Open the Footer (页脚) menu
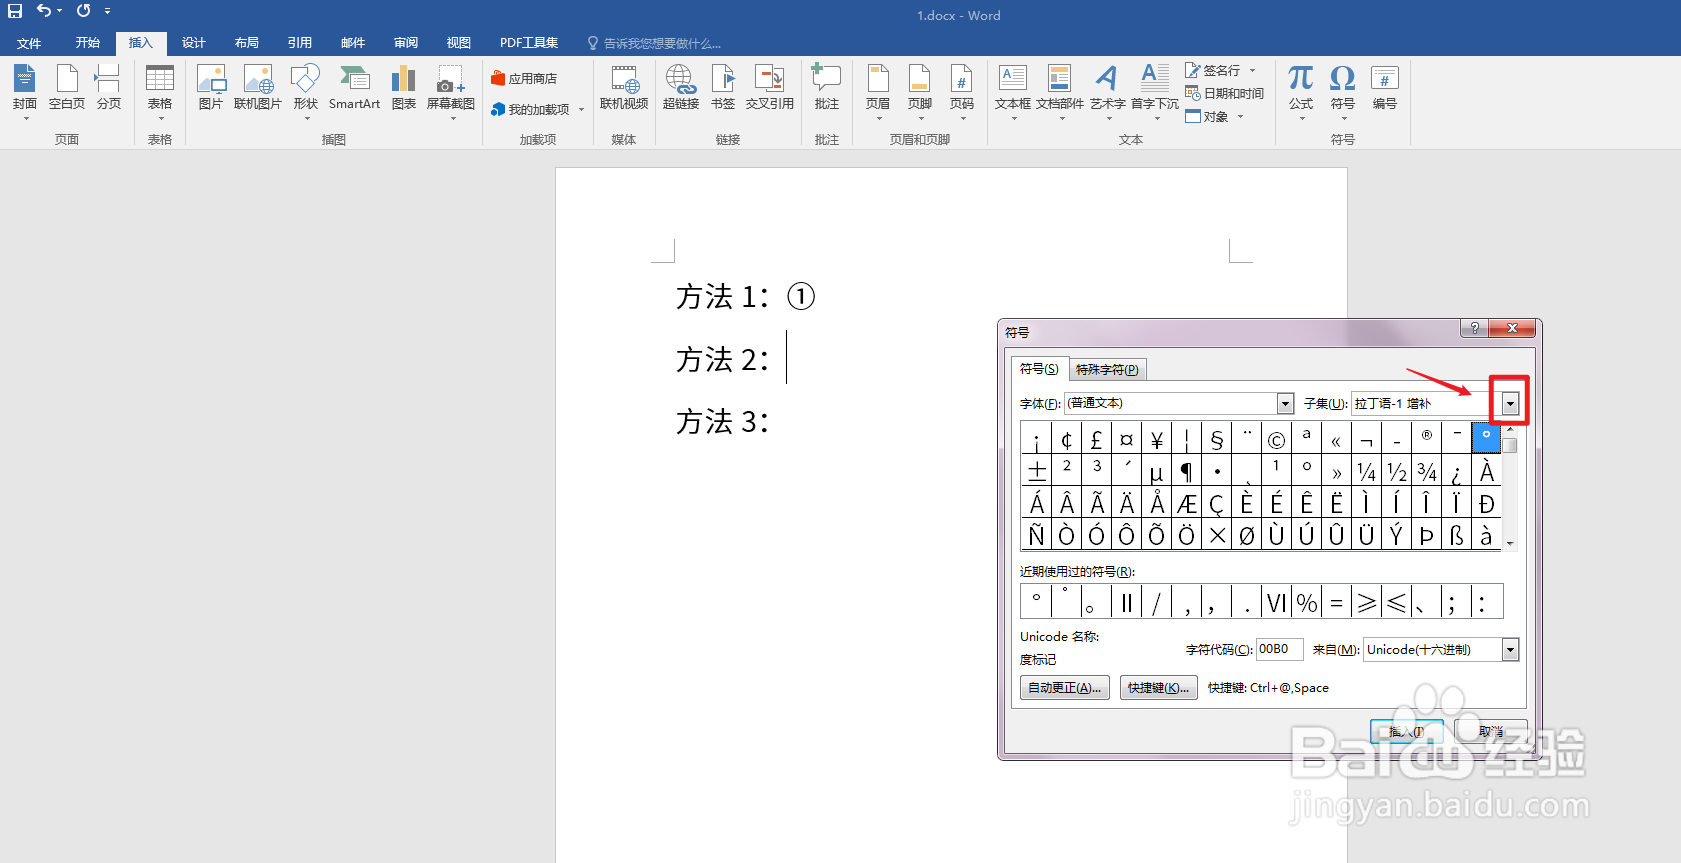 [x=920, y=90]
